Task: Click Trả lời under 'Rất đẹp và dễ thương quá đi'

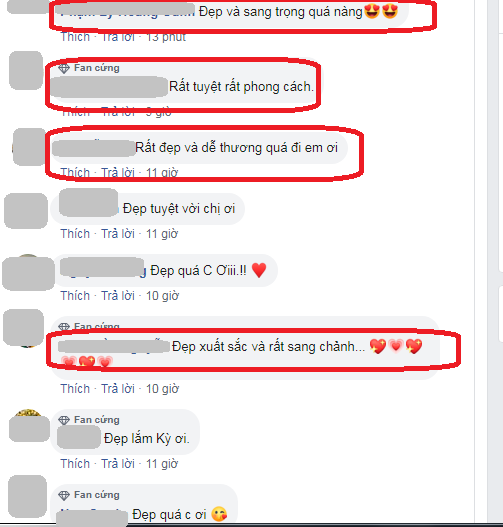Action: 118,173
